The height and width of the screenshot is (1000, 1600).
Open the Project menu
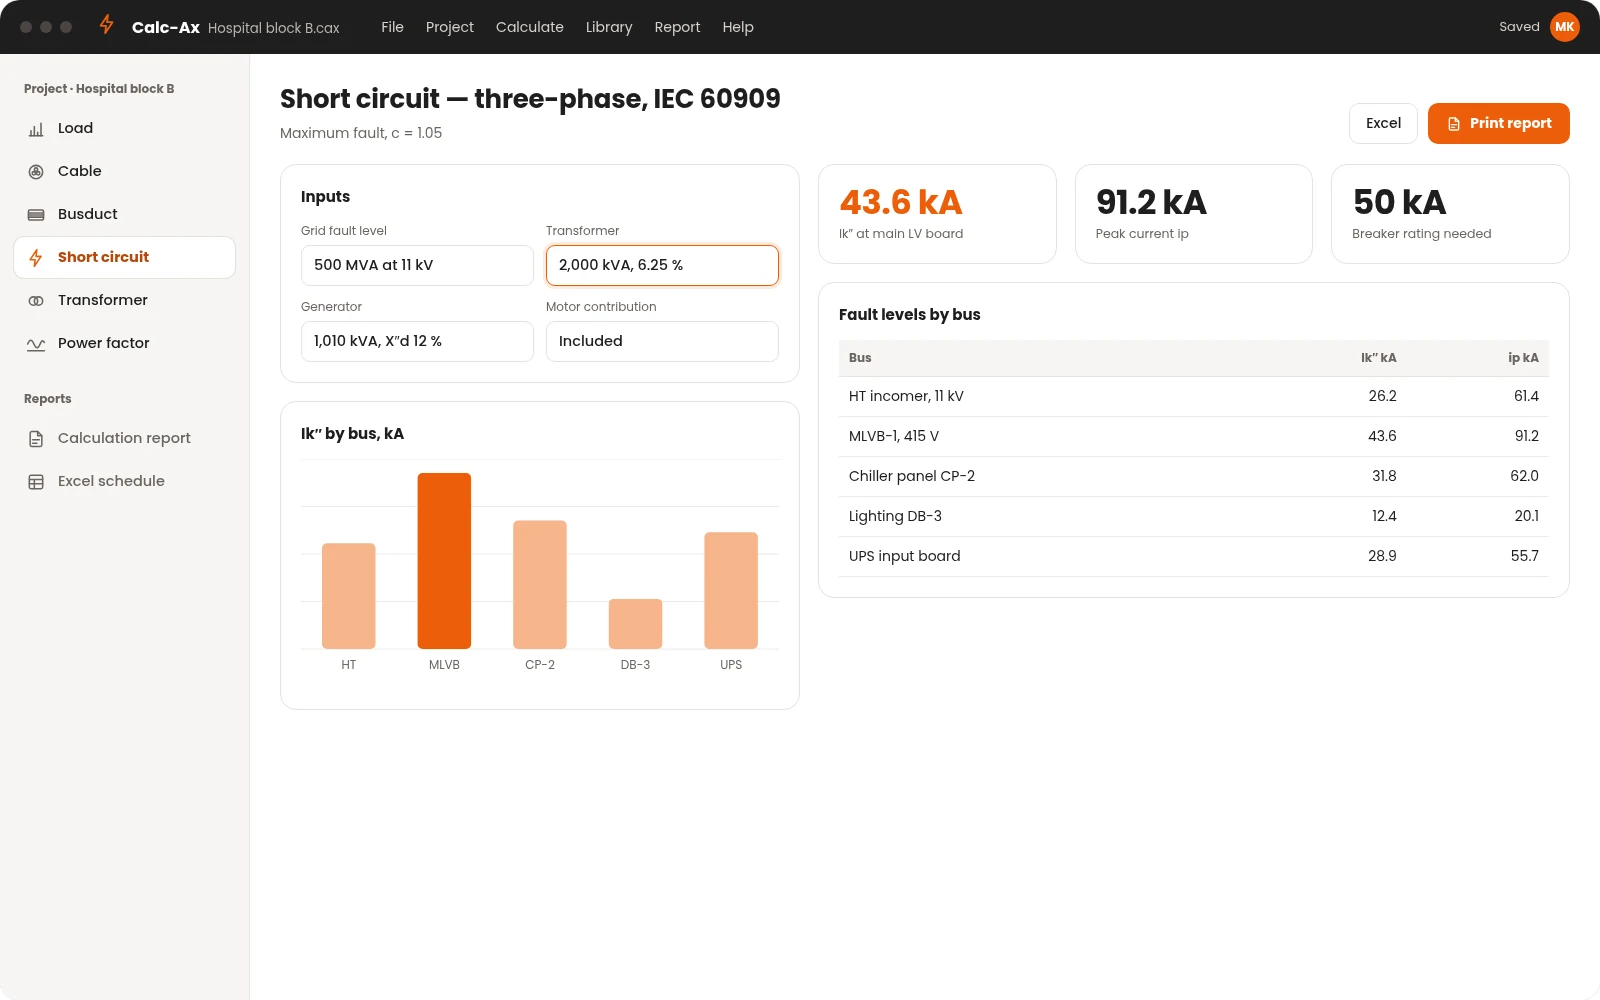[x=450, y=27]
